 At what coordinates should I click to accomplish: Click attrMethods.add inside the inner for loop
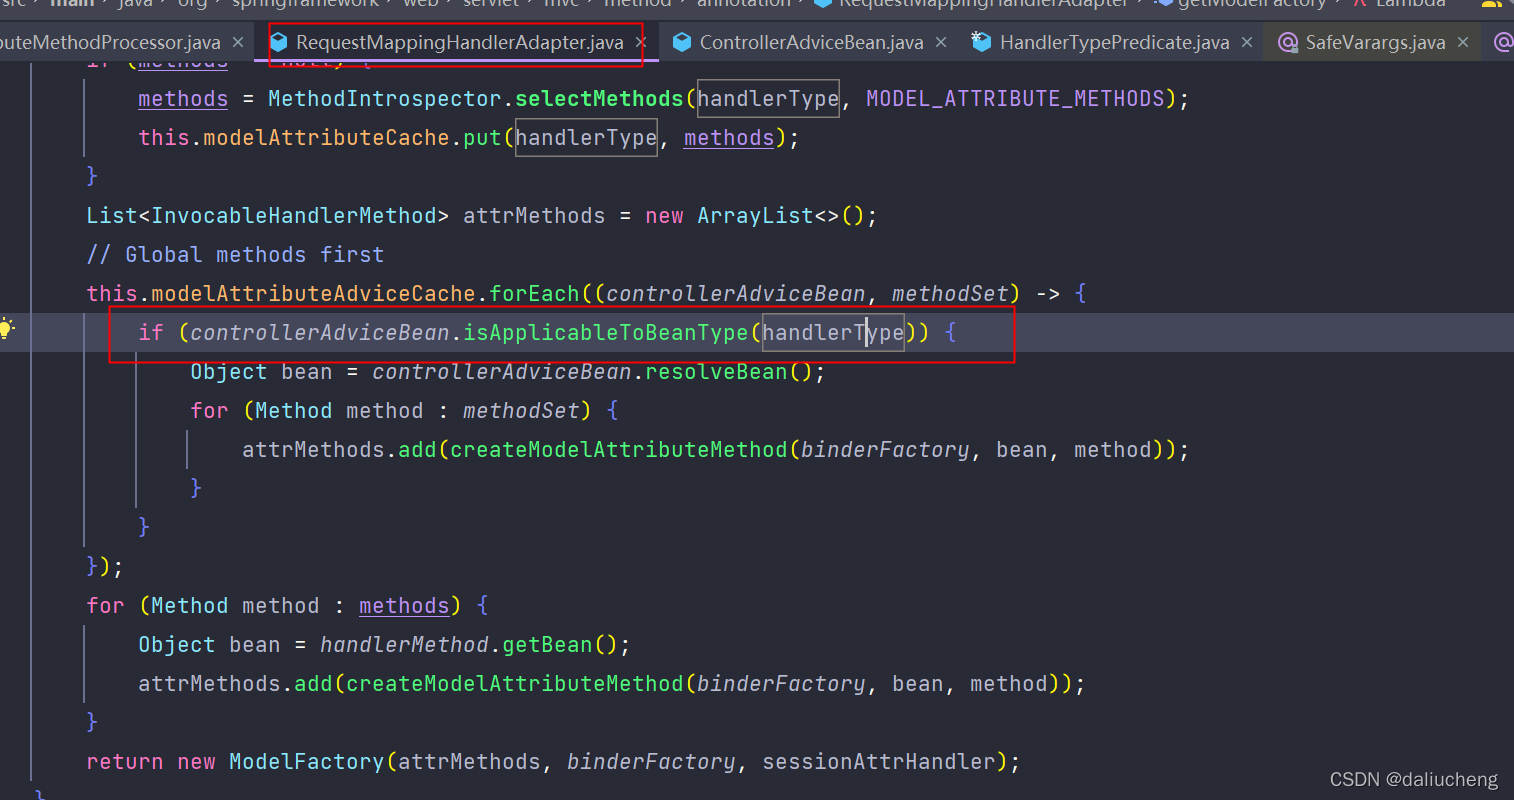[339, 449]
